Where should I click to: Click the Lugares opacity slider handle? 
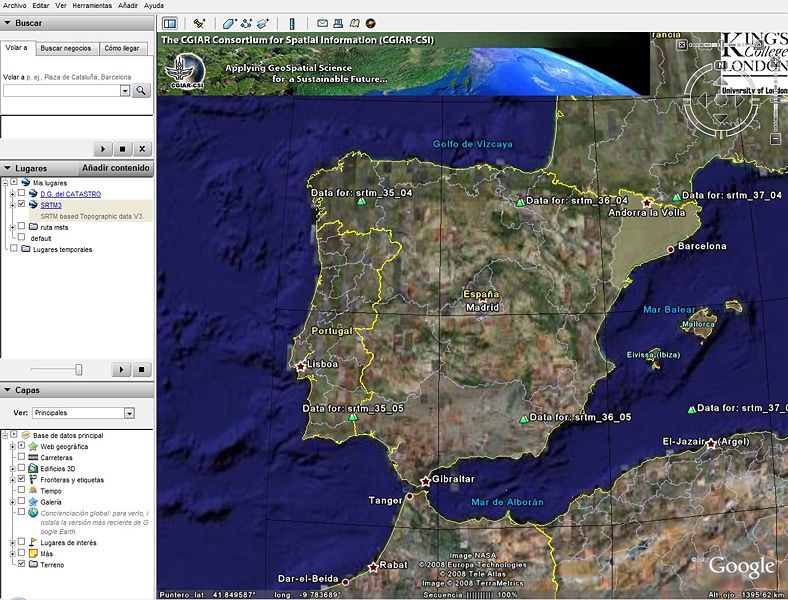coord(78,369)
